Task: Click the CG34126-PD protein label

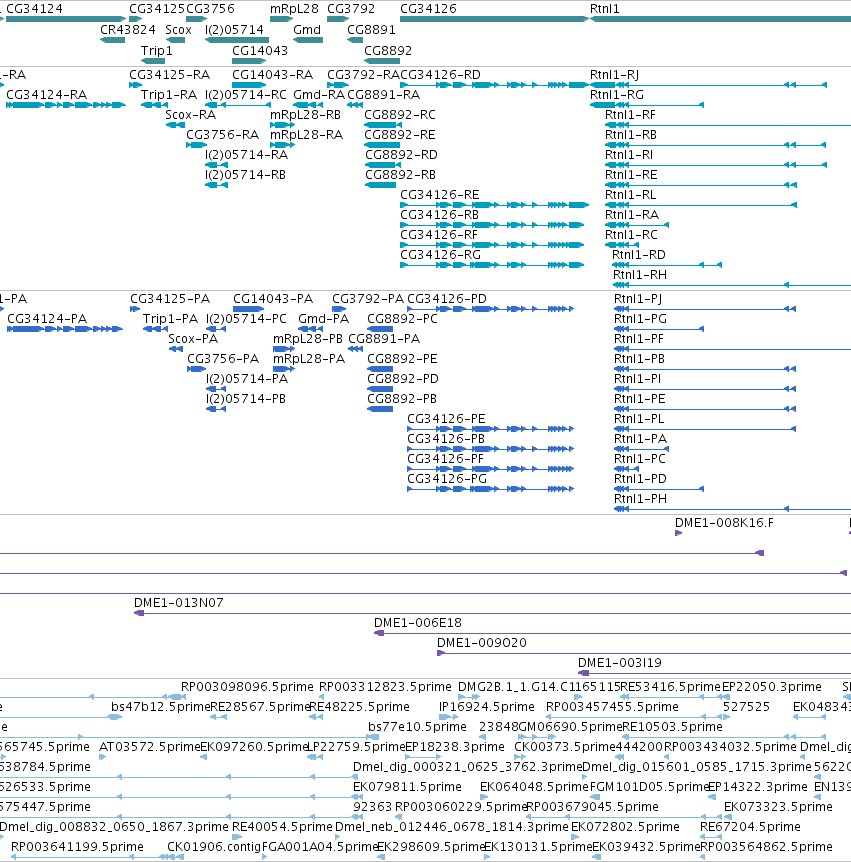Action: tap(447, 299)
